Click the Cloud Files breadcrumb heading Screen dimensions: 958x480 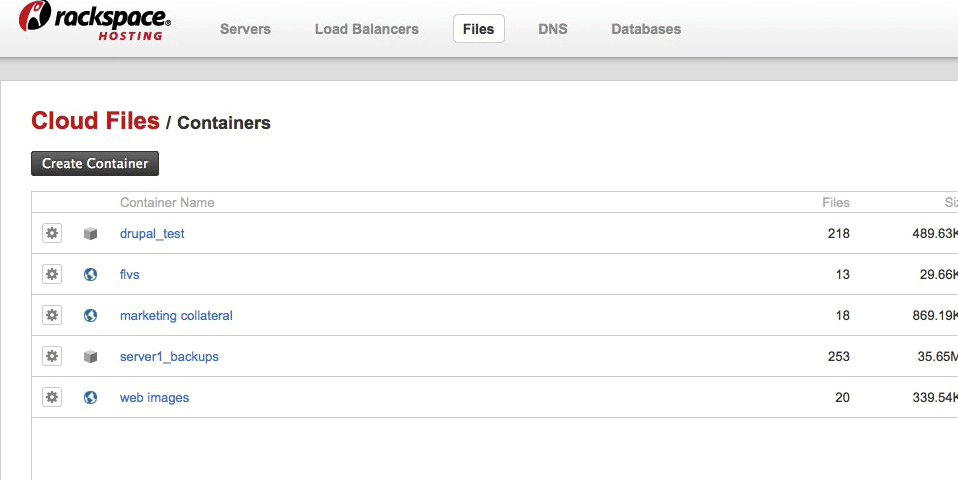click(x=95, y=121)
